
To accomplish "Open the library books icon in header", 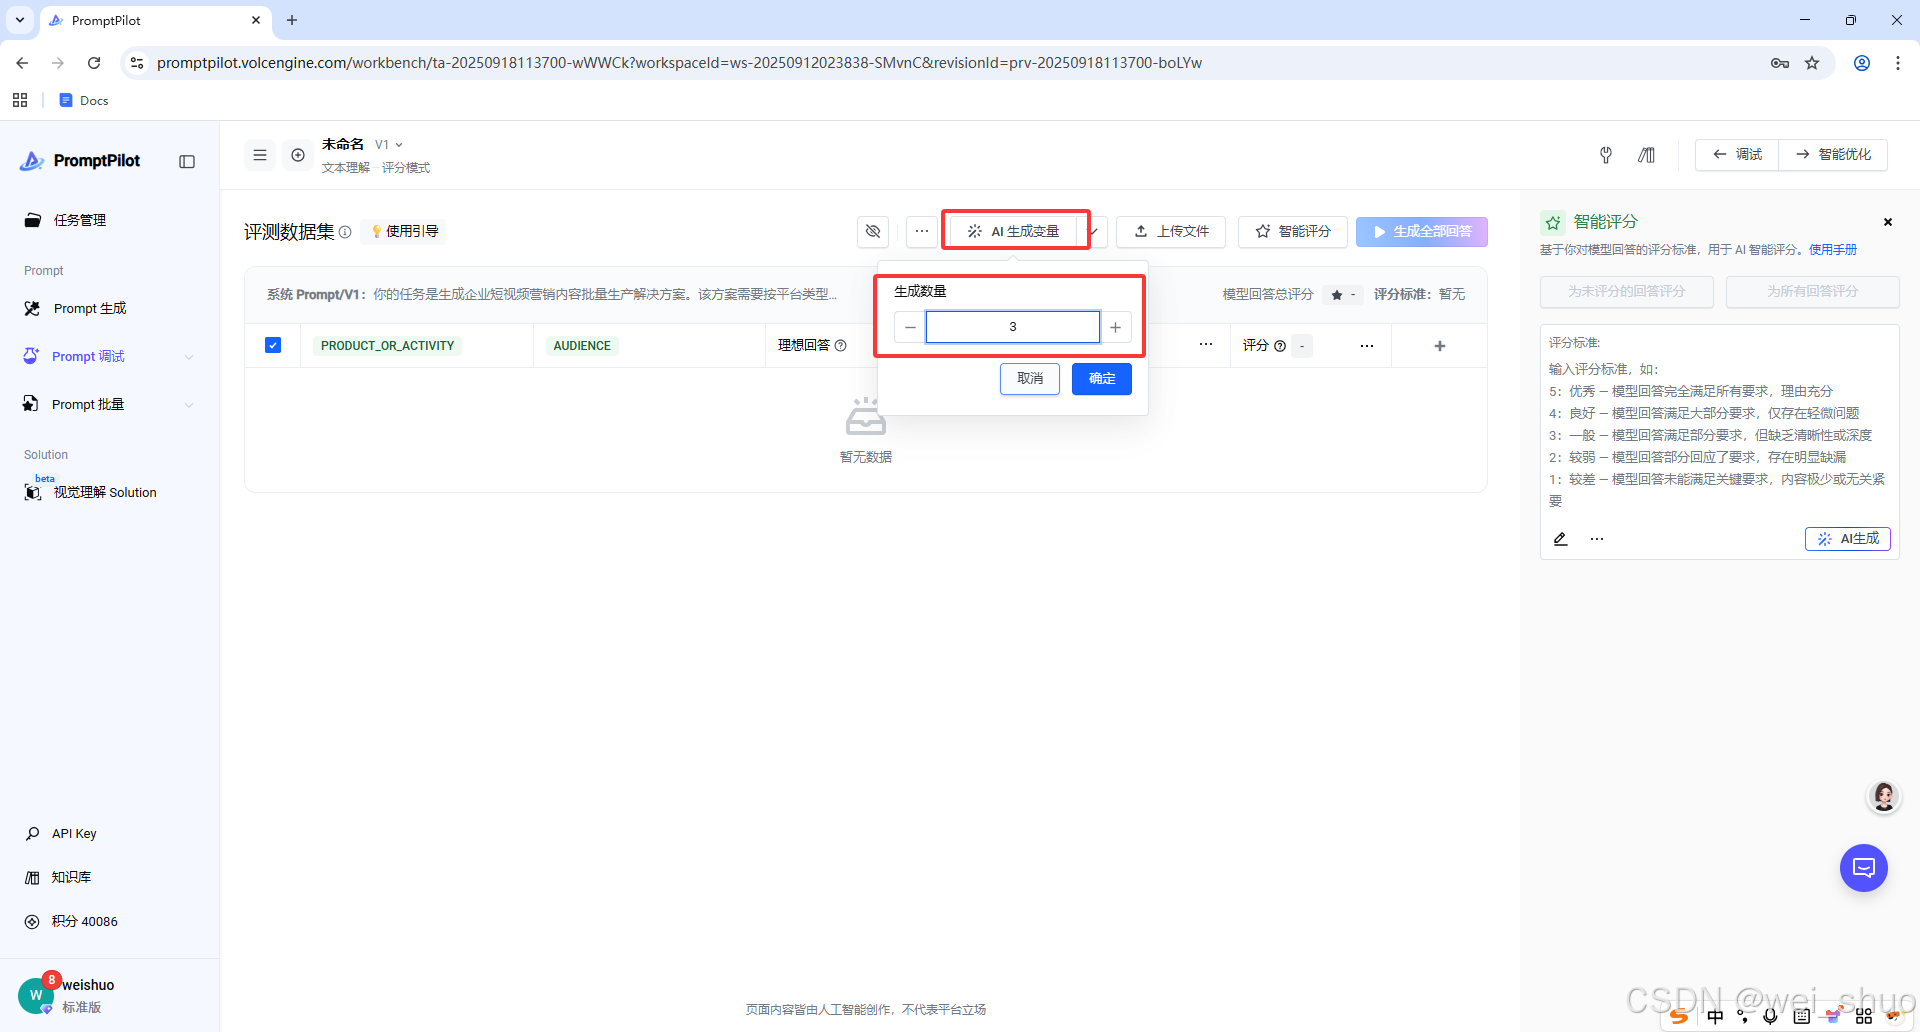I will pos(1646,155).
